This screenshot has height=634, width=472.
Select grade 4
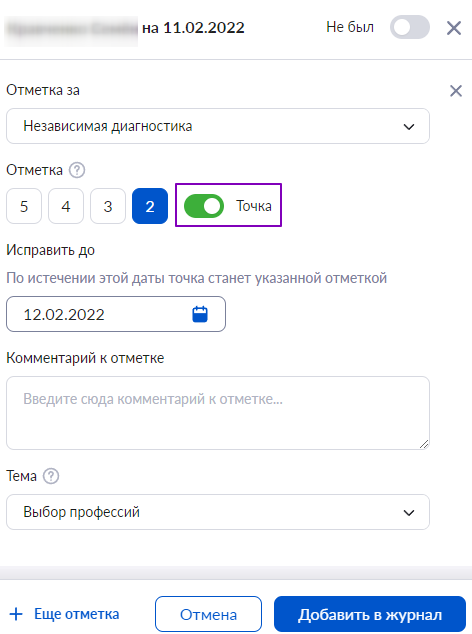click(66, 206)
